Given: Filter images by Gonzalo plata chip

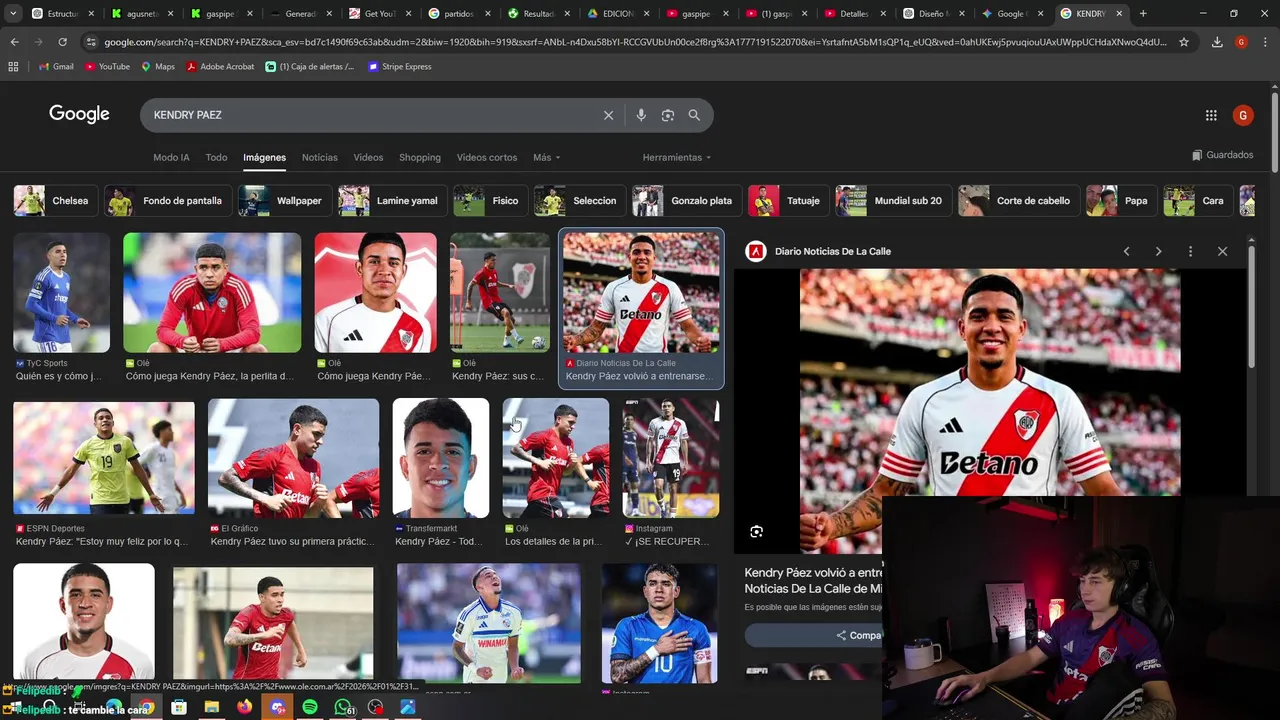Looking at the screenshot, I should (x=686, y=201).
